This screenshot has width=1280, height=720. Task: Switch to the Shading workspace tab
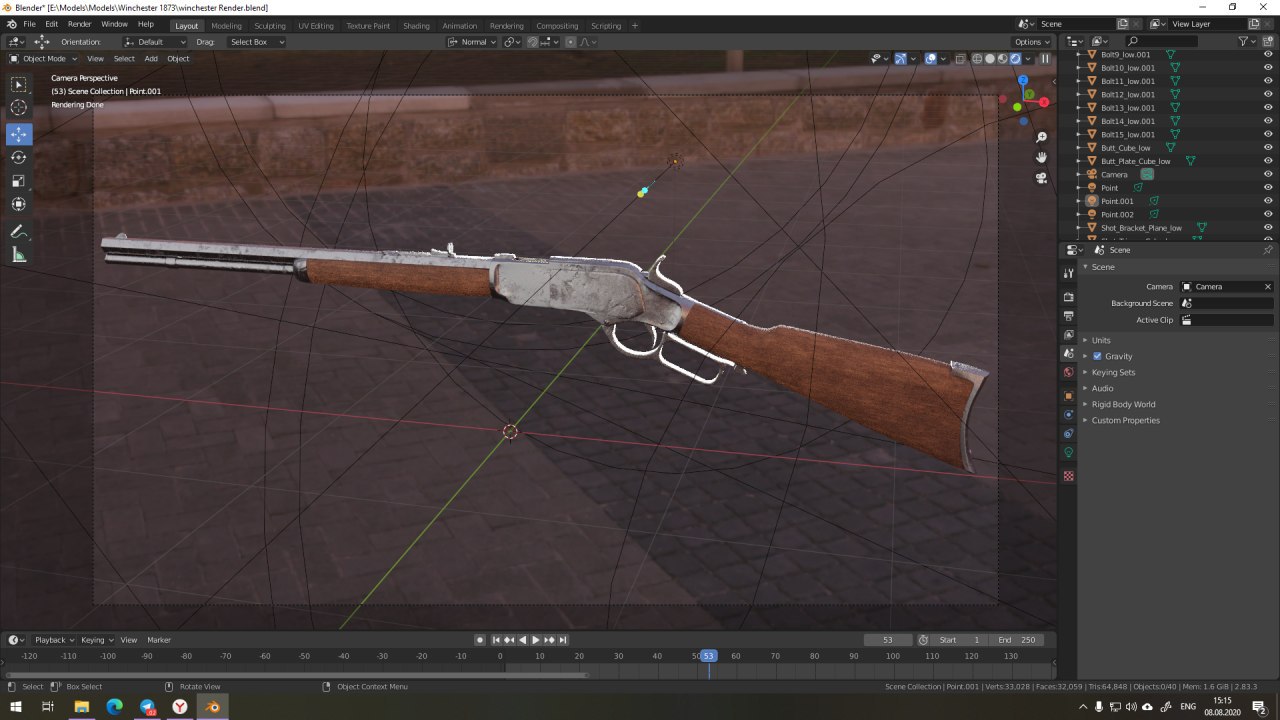[x=416, y=25]
